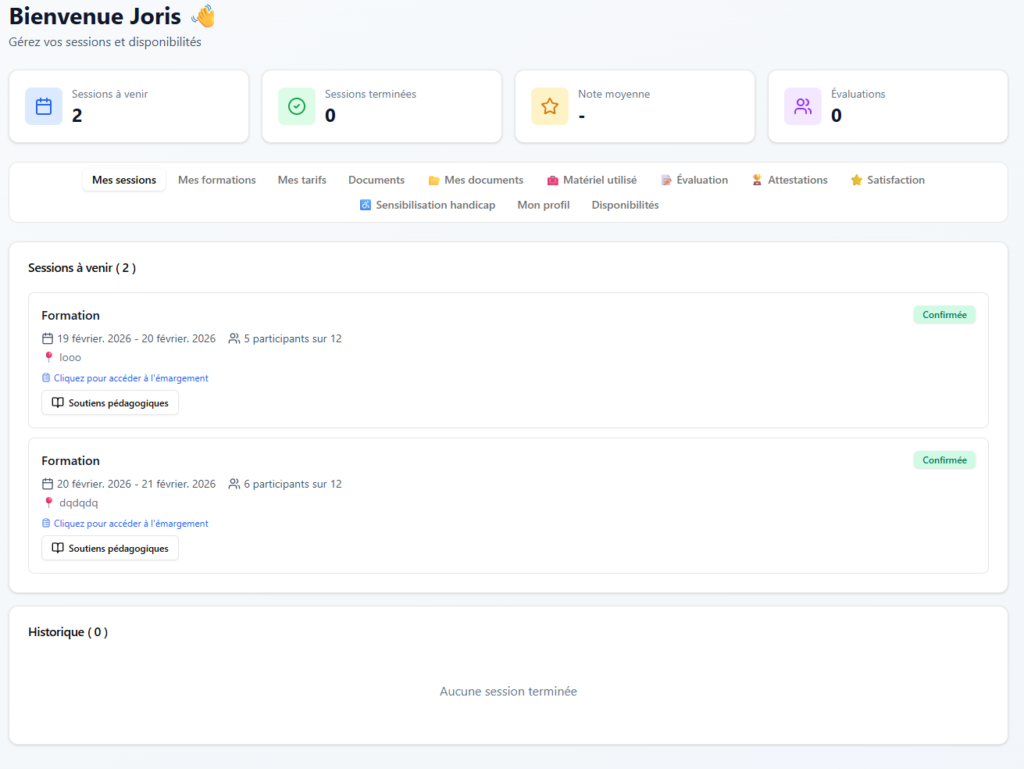Click the Gérez vos sessions et disponibilités subtitle
The width and height of the screenshot is (1024, 769).
[104, 42]
